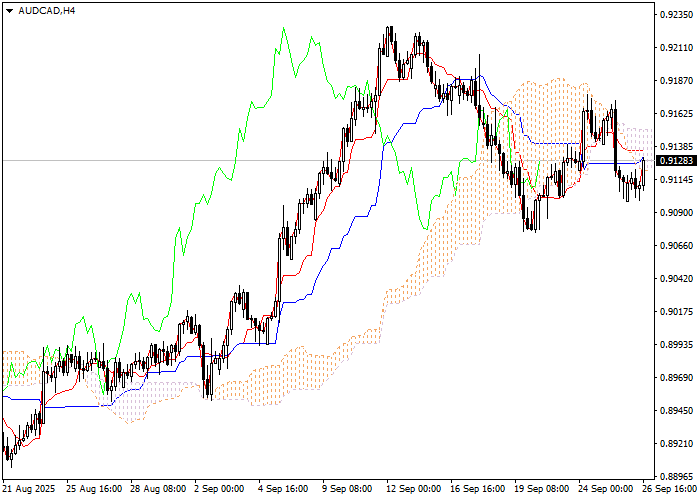Click the 0.92110 price scale label
700x500 pixels.
677,48
